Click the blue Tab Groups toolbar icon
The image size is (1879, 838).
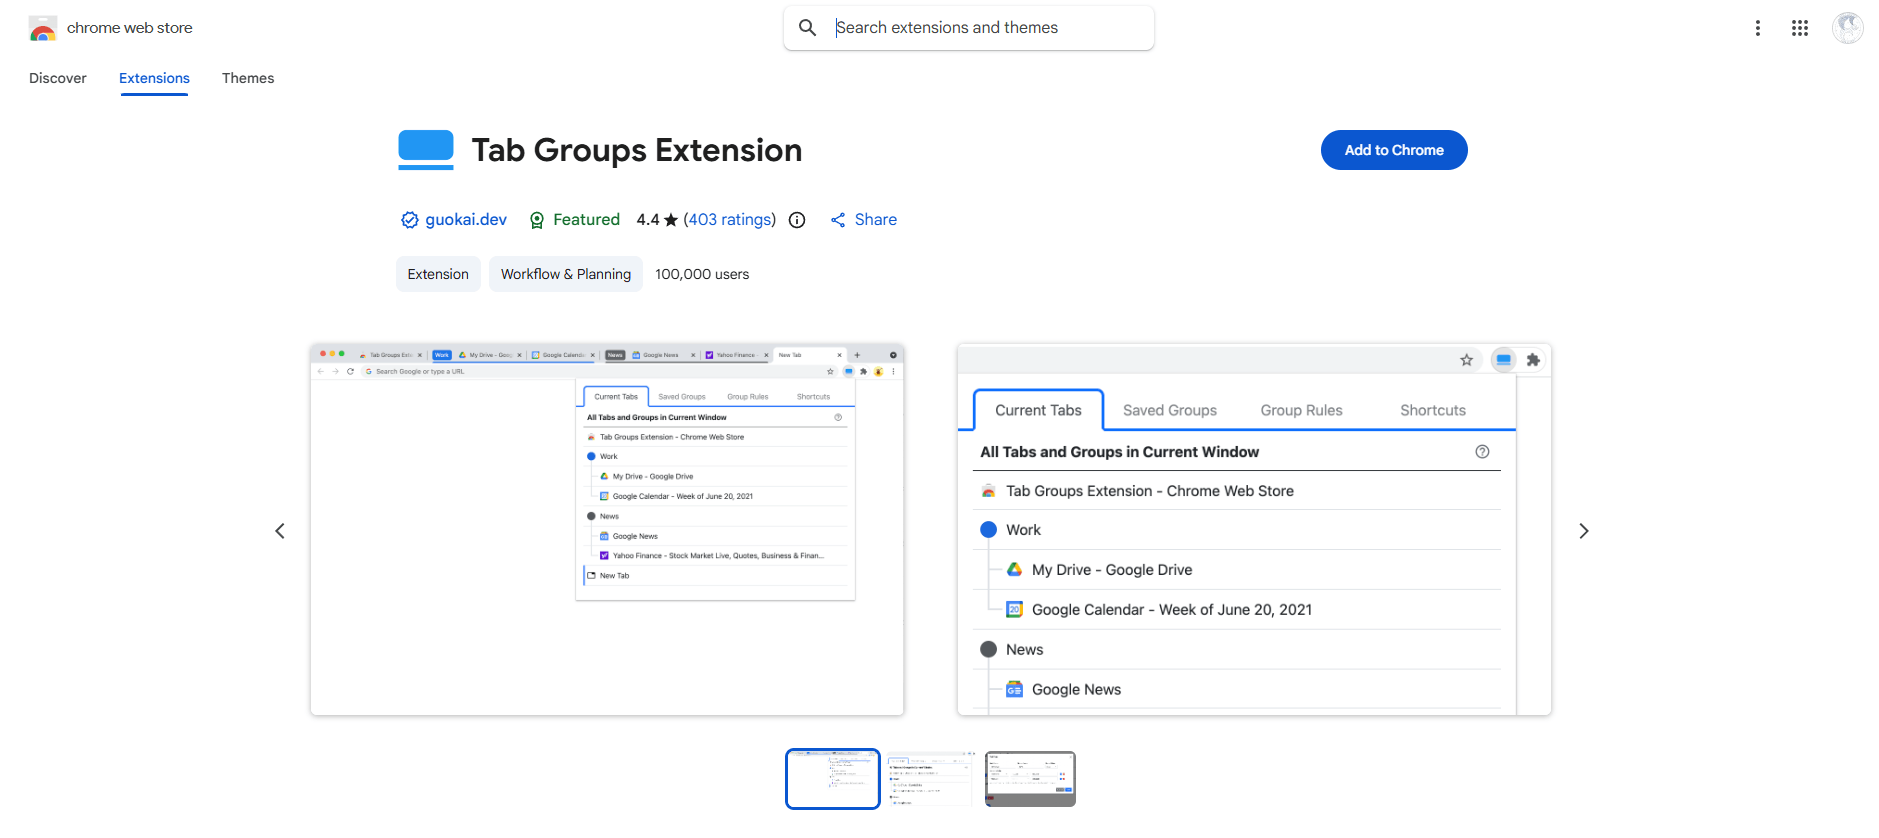tap(1503, 360)
